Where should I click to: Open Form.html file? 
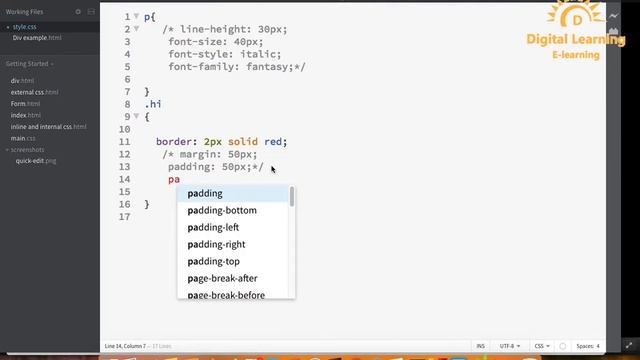tap(25, 104)
